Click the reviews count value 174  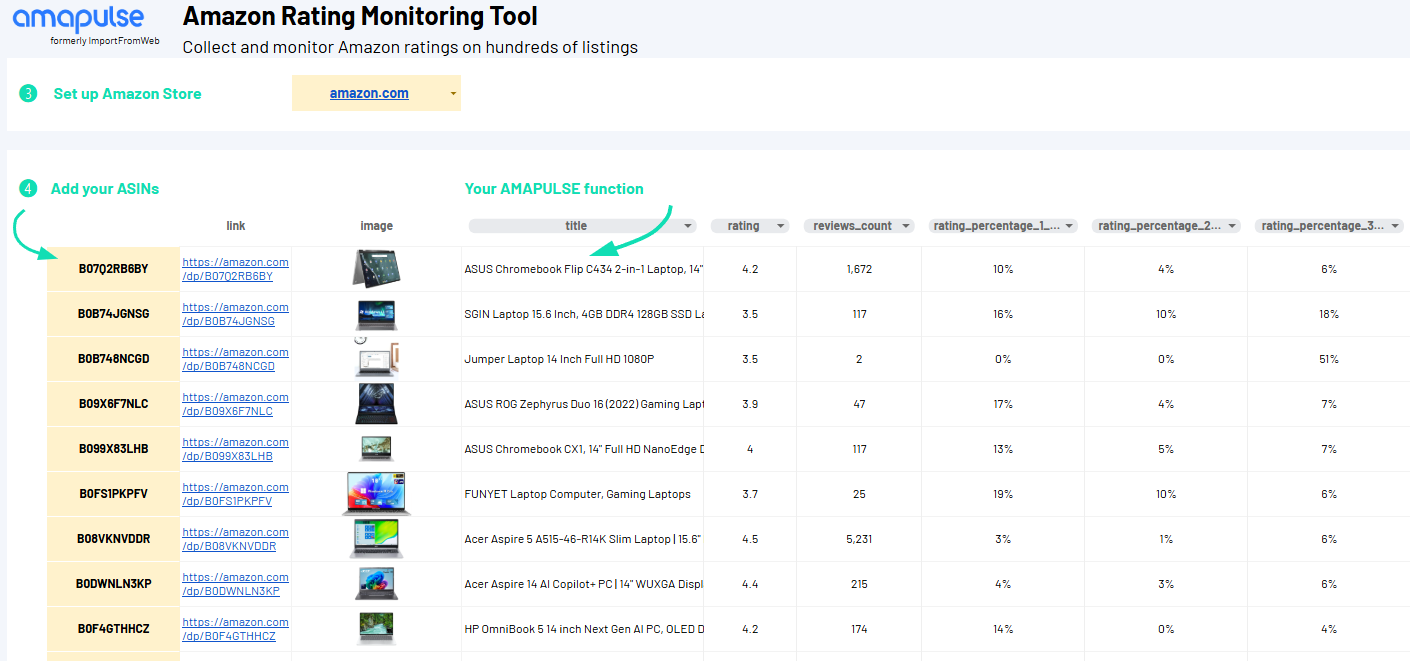click(x=859, y=629)
